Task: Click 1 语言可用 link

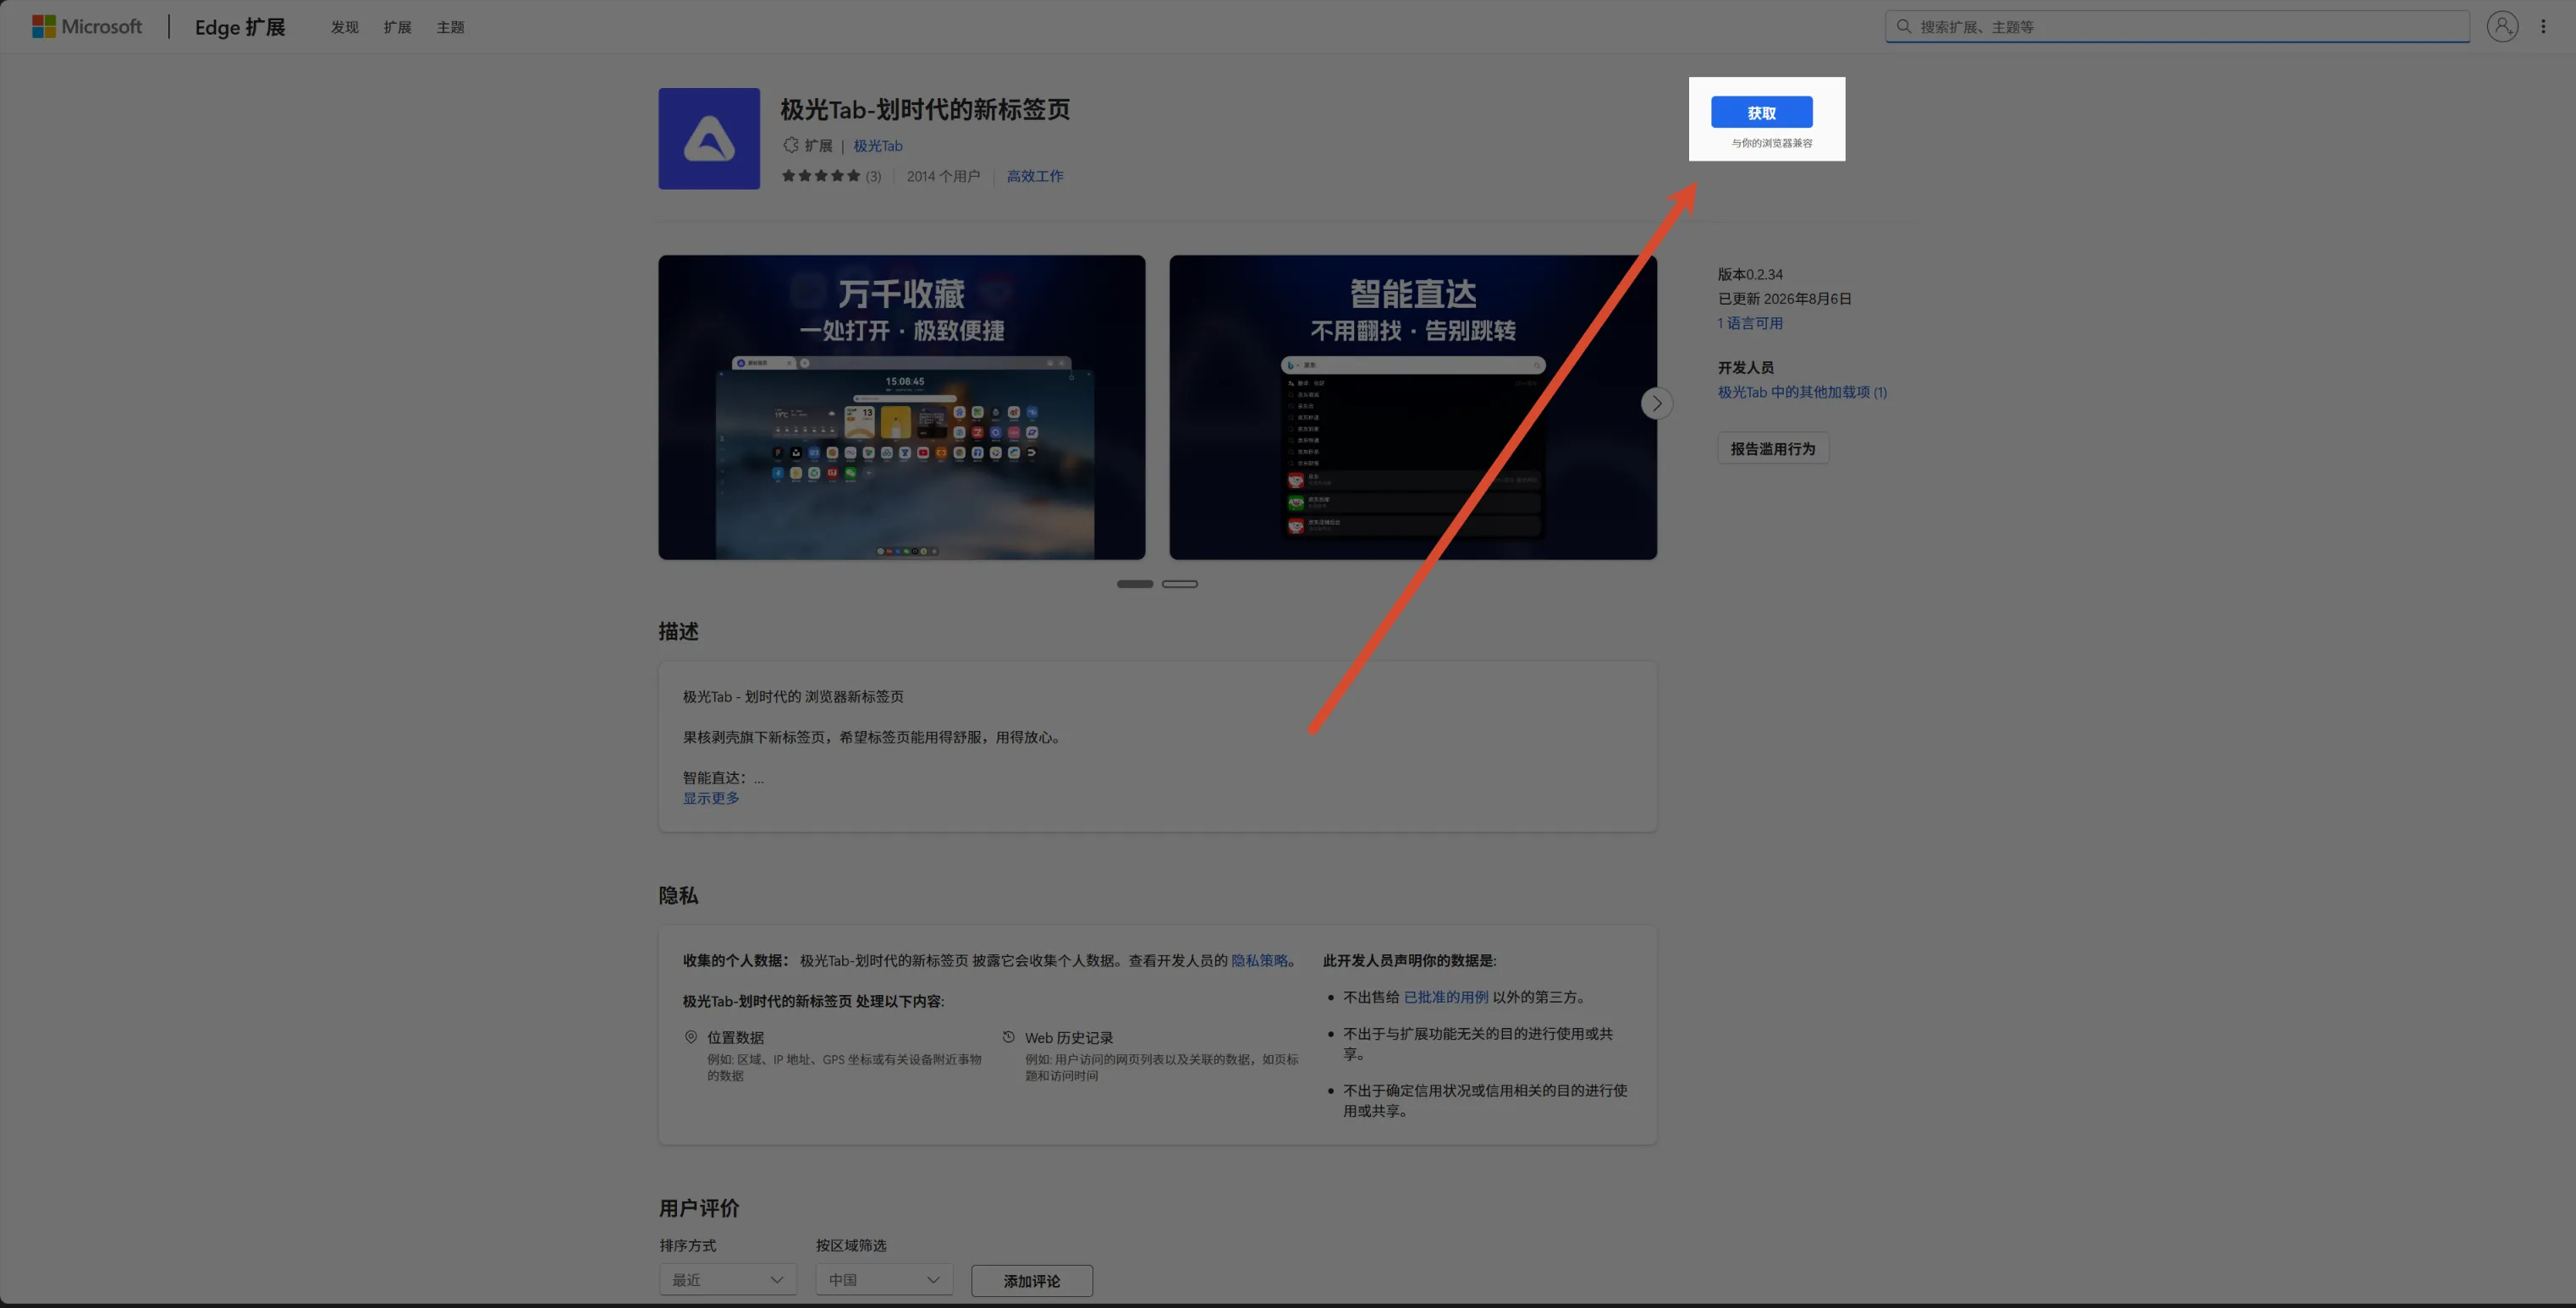Action: click(x=1750, y=323)
